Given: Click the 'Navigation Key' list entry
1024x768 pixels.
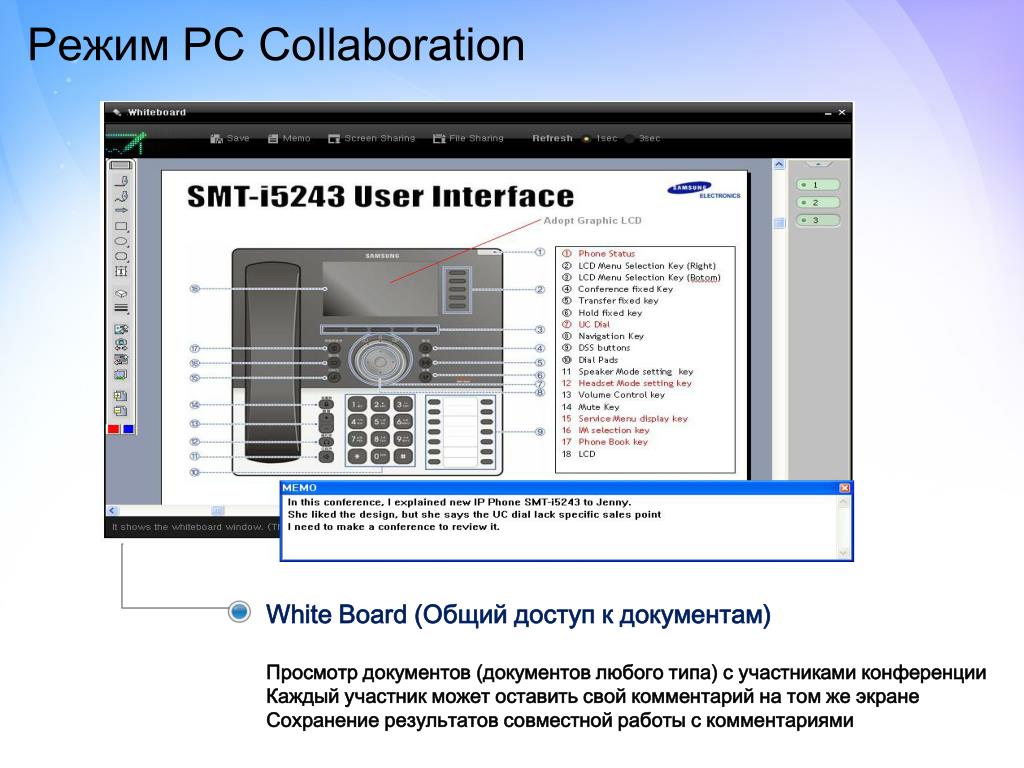Looking at the screenshot, I should 611,336.
